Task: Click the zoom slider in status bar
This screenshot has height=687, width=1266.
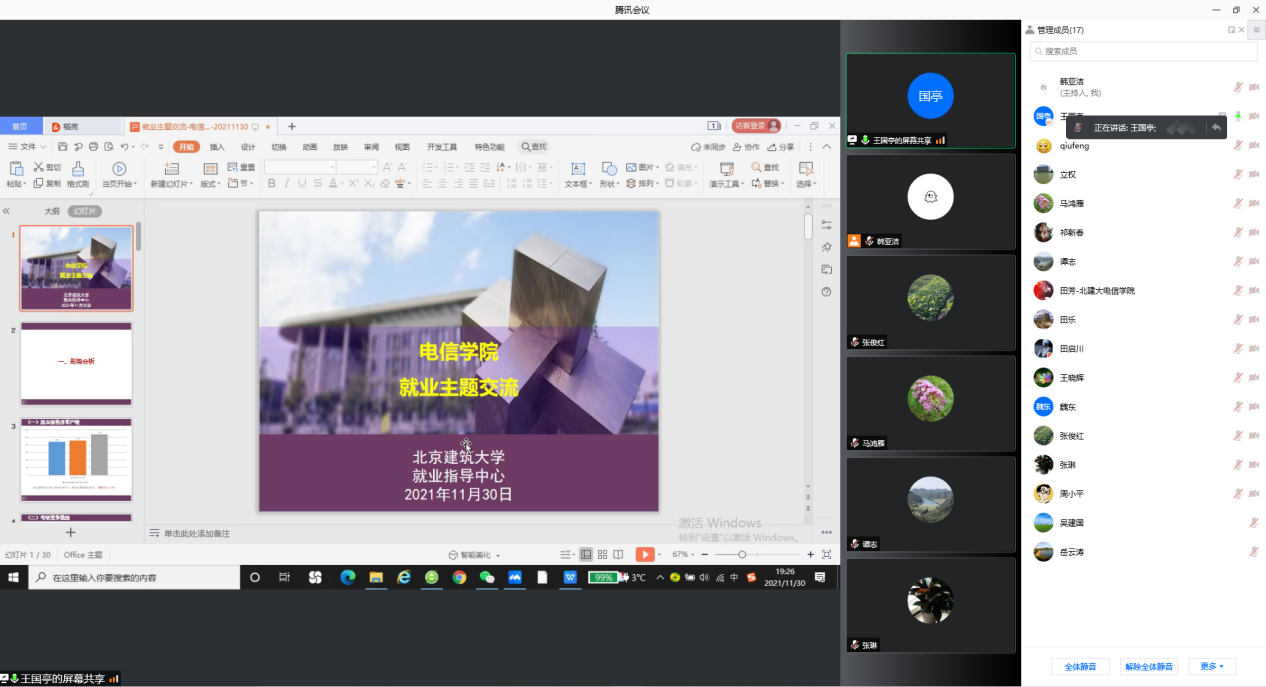Action: pyautogui.click(x=742, y=554)
